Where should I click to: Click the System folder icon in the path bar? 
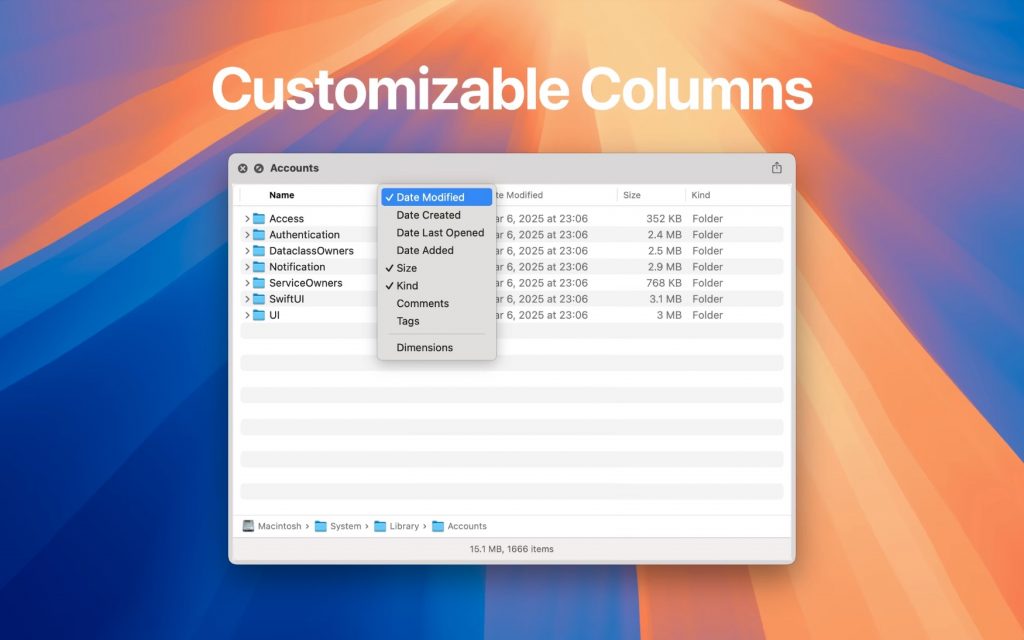(322, 526)
